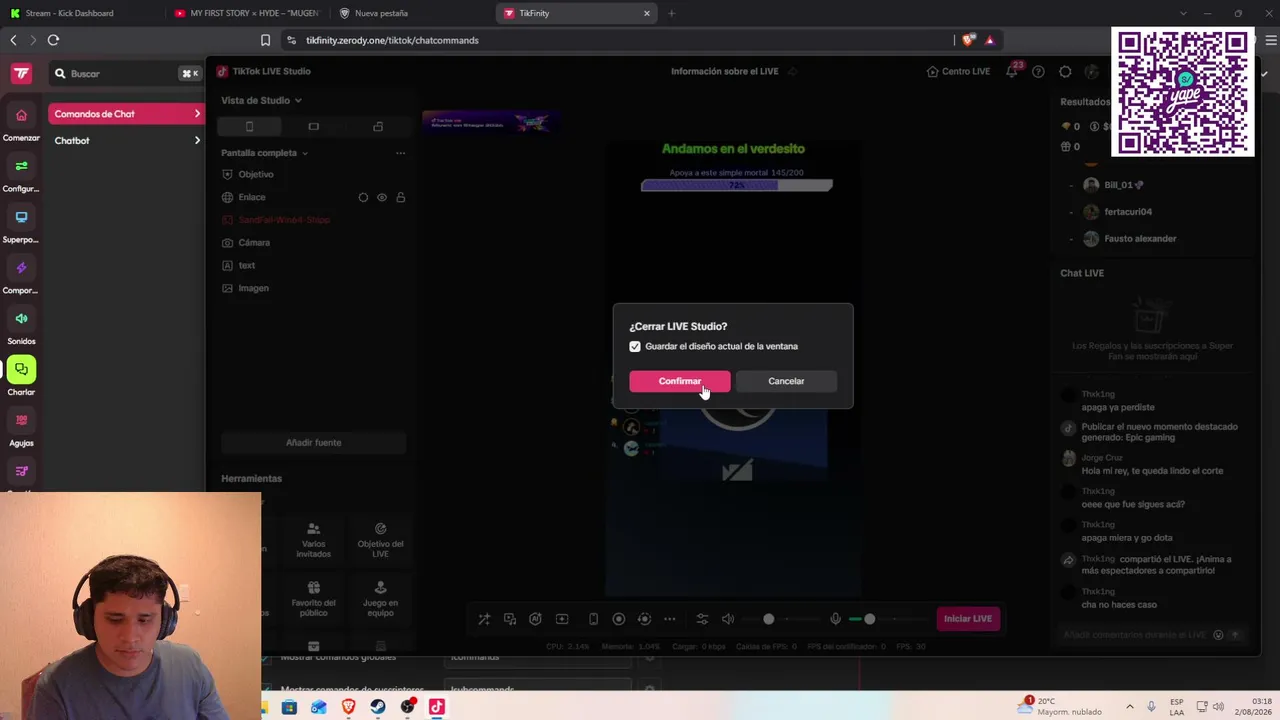Screen dimensions: 1280x720
Task: Switch to the Stream - Kick Dashboard tab
Action: click(x=81, y=13)
